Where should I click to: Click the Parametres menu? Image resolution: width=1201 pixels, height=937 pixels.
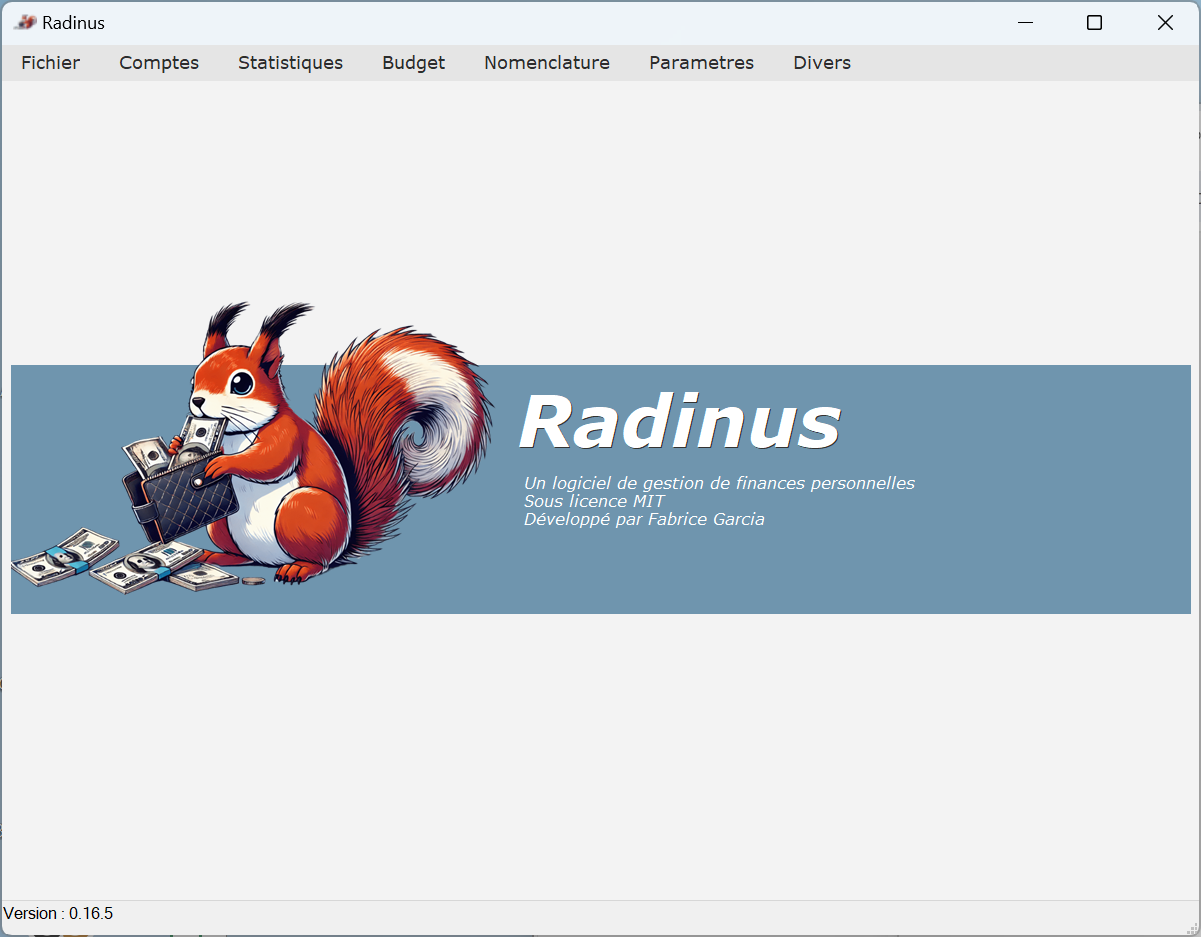point(701,62)
